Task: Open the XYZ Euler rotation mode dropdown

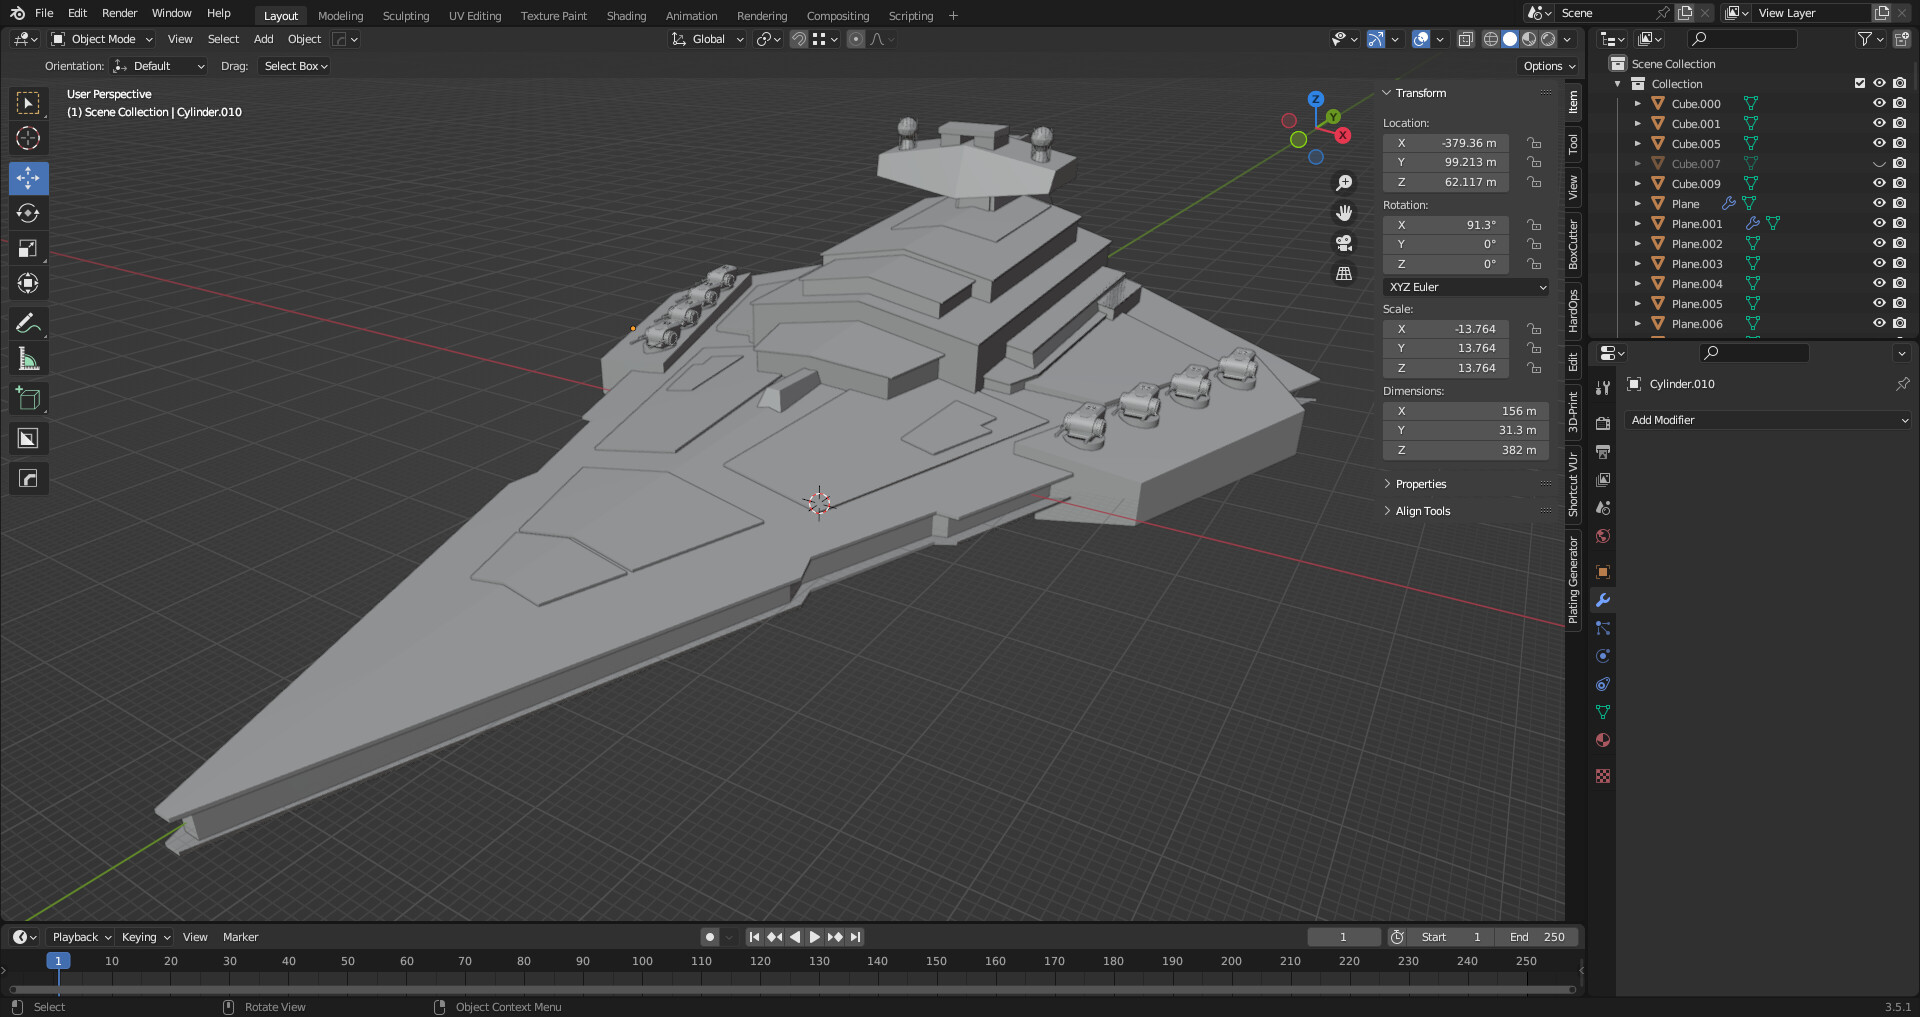Action: pos(1467,287)
